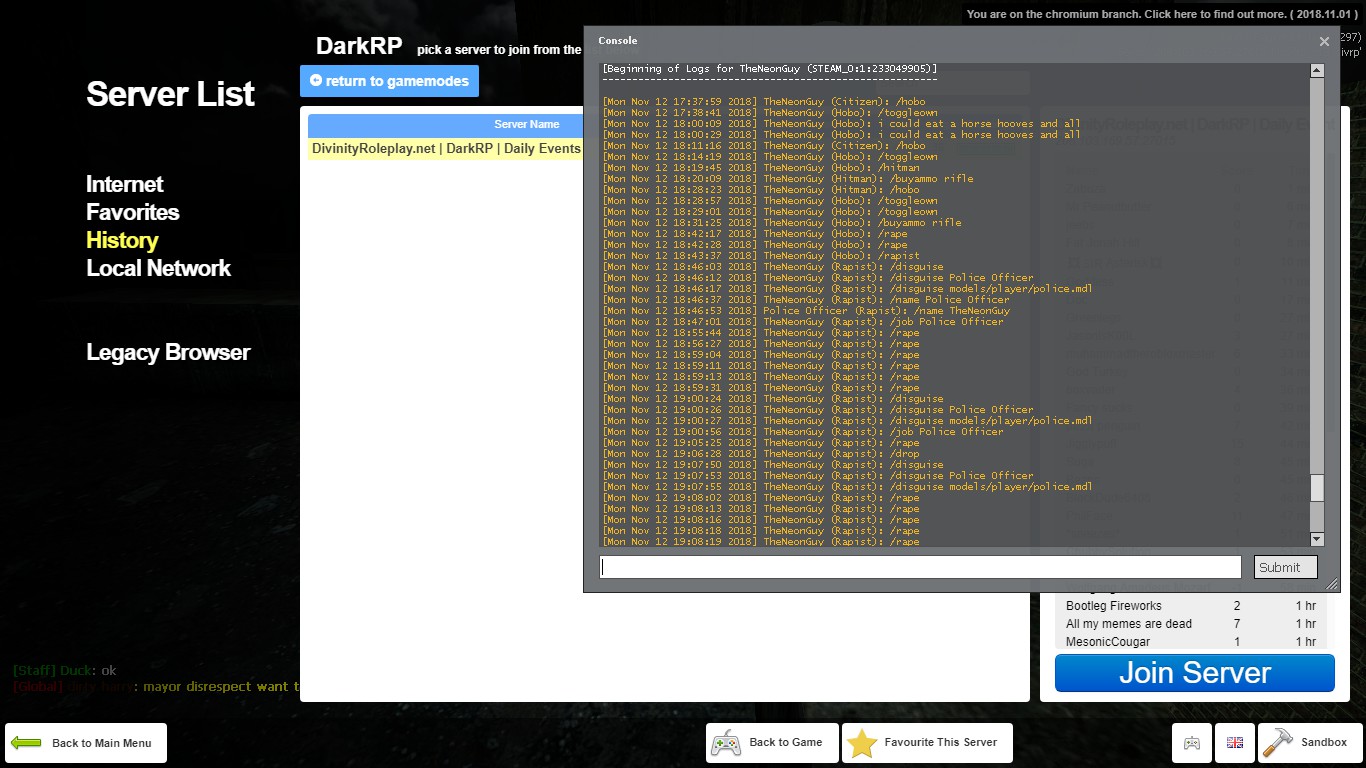The image size is (1366, 768).
Task: Click the Back to Main Menu label
Action: click(102, 743)
